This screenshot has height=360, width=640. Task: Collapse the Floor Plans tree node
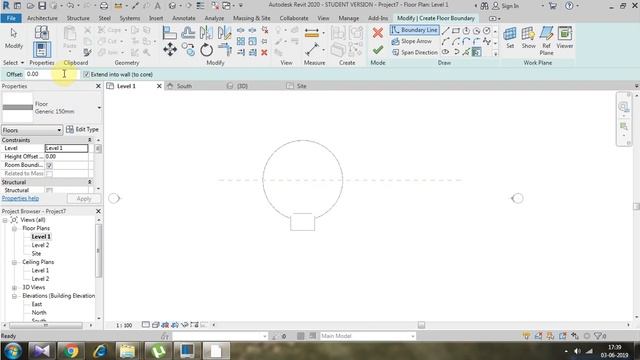point(14,229)
